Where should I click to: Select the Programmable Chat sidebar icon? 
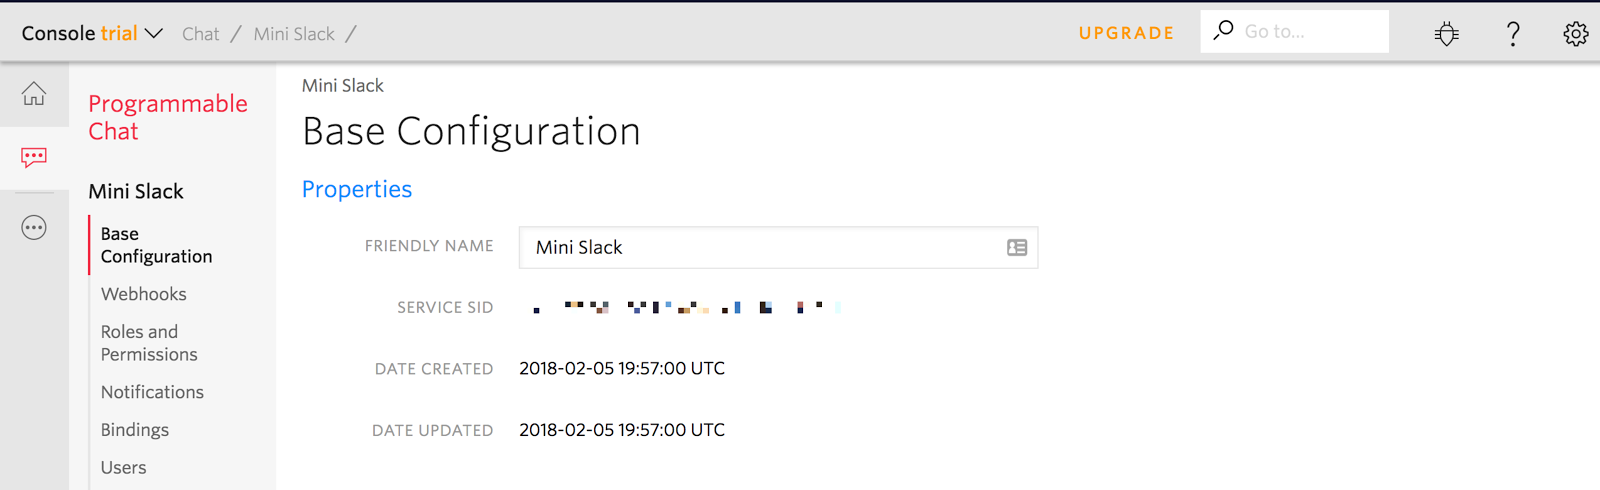click(x=34, y=157)
